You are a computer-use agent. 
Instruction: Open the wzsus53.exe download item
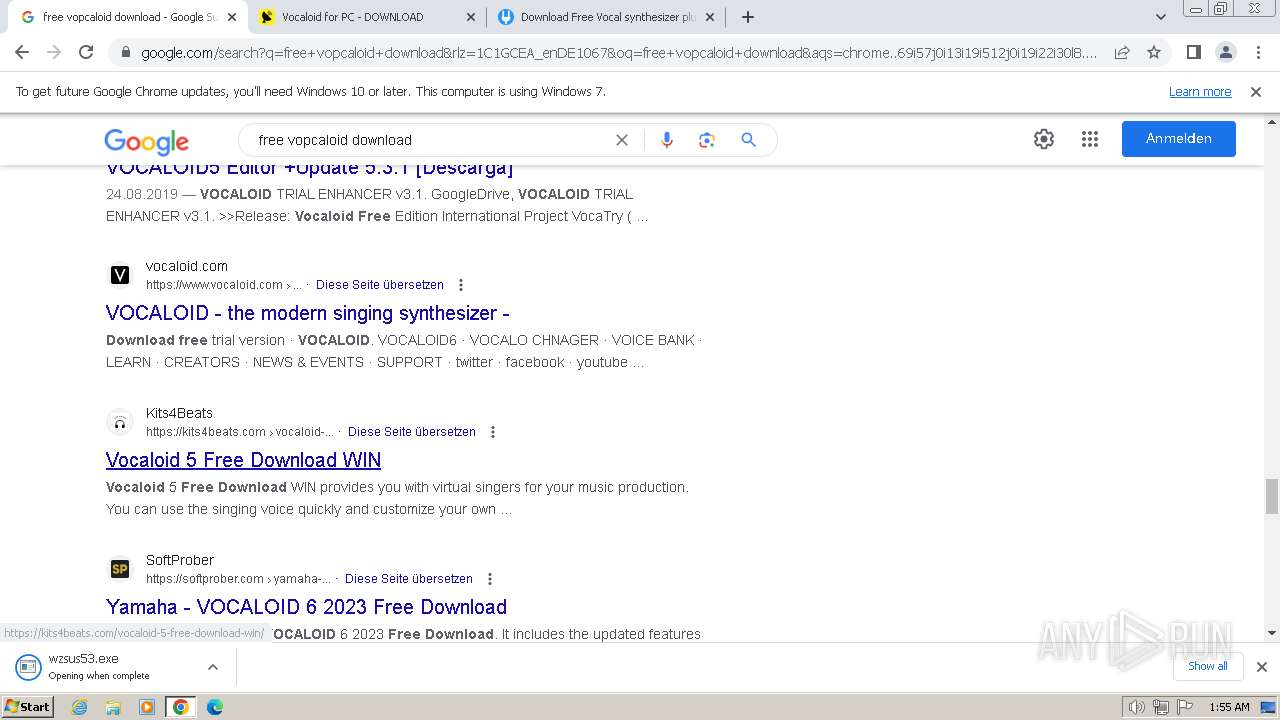click(x=100, y=667)
